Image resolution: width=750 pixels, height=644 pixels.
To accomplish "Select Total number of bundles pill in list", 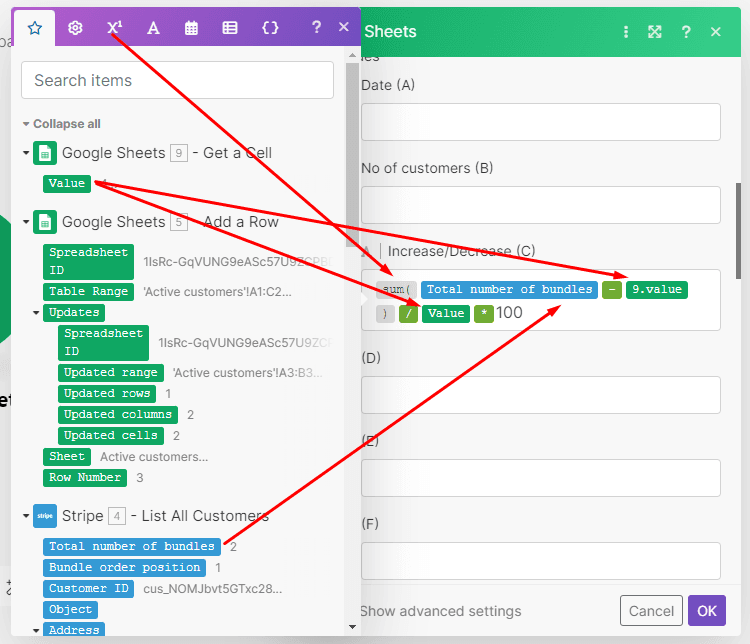I will [132, 547].
